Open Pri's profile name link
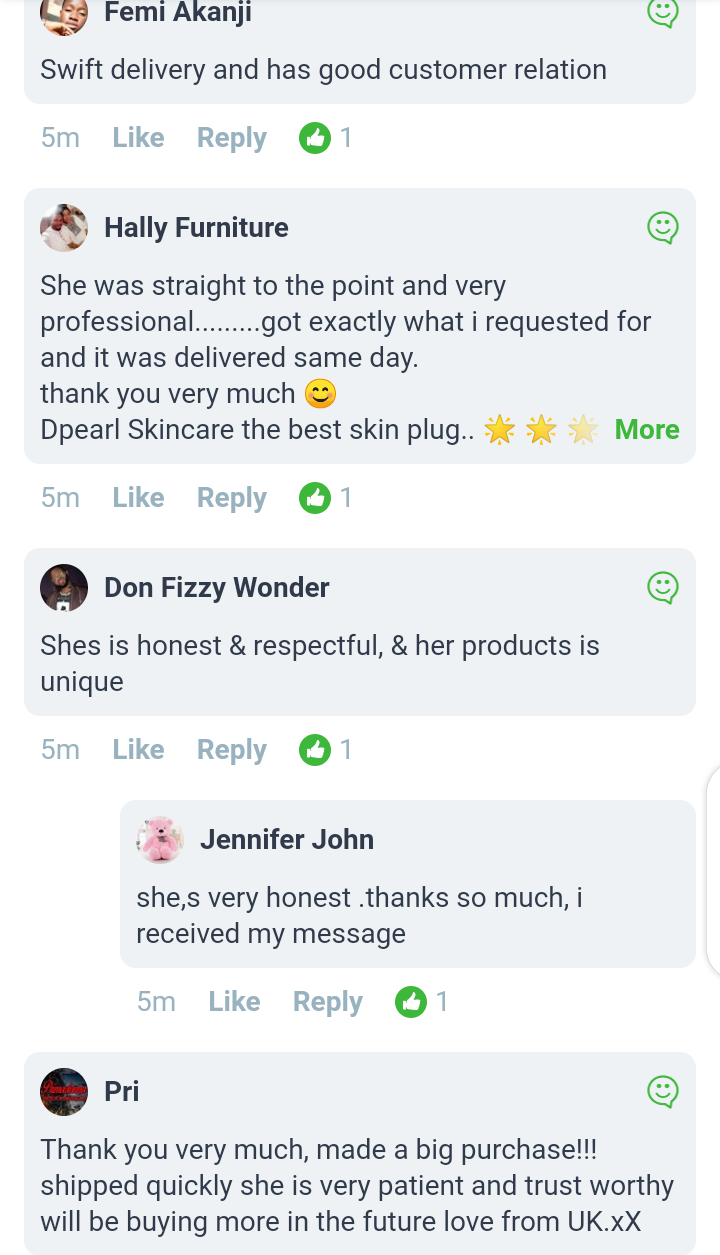 pos(122,1091)
